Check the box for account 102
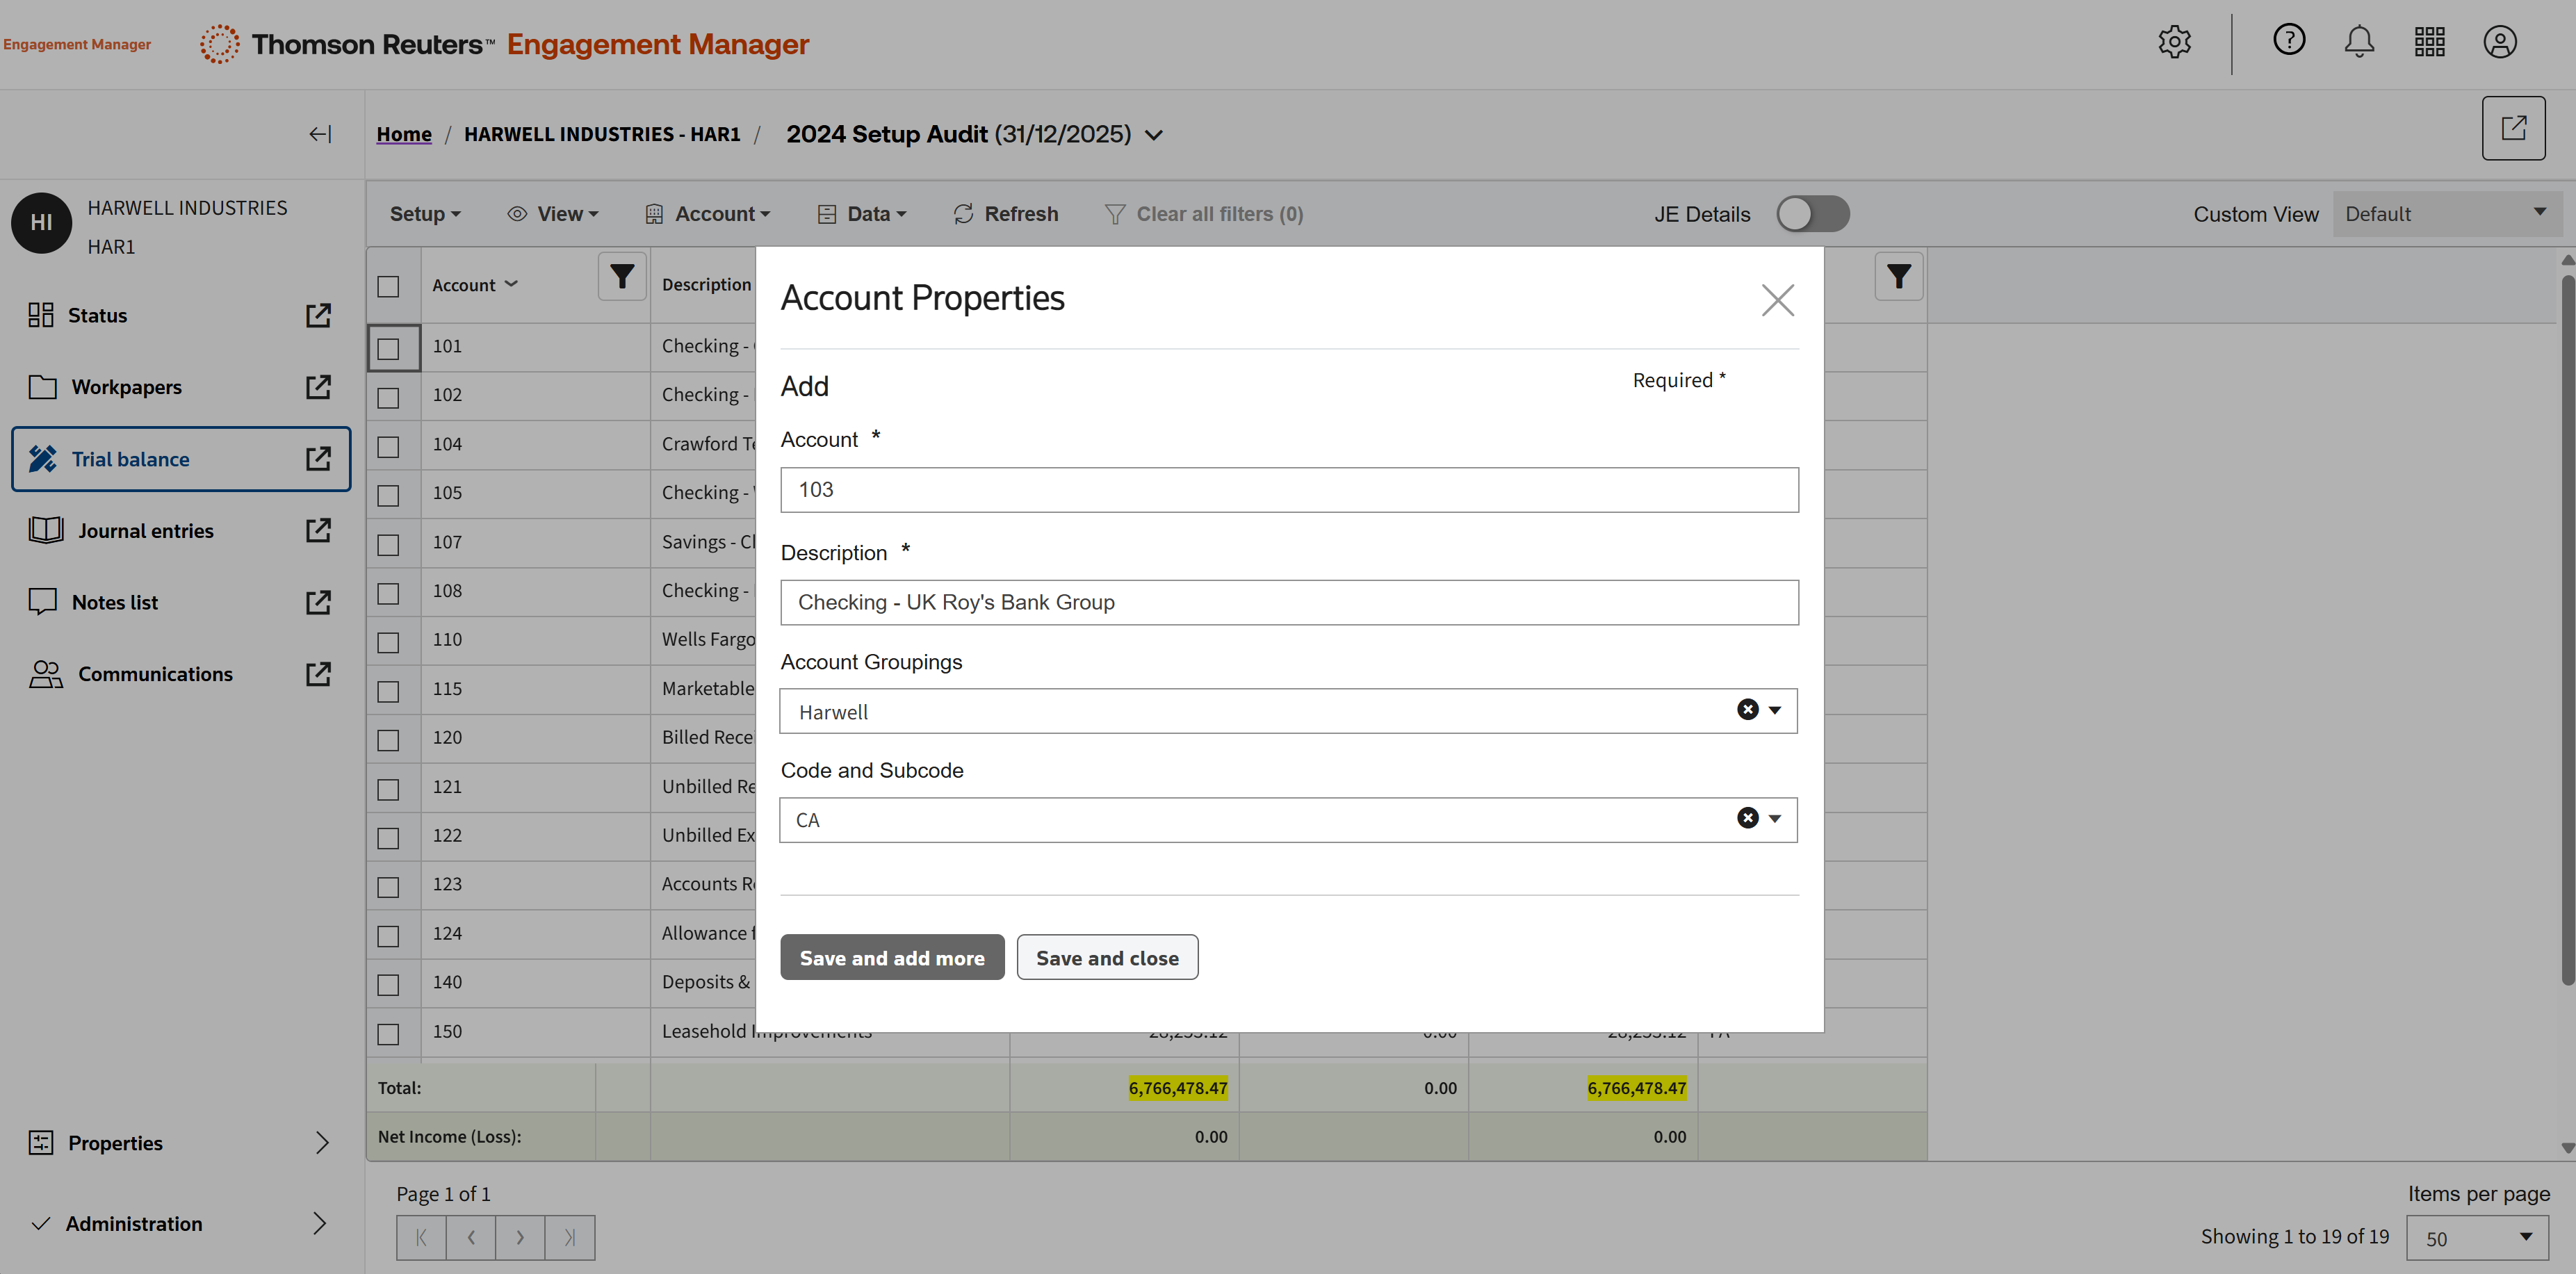 pos(388,397)
